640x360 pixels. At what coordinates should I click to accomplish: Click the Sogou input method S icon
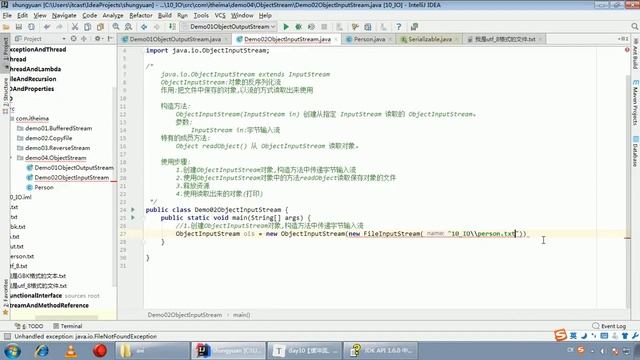tap(560, 335)
